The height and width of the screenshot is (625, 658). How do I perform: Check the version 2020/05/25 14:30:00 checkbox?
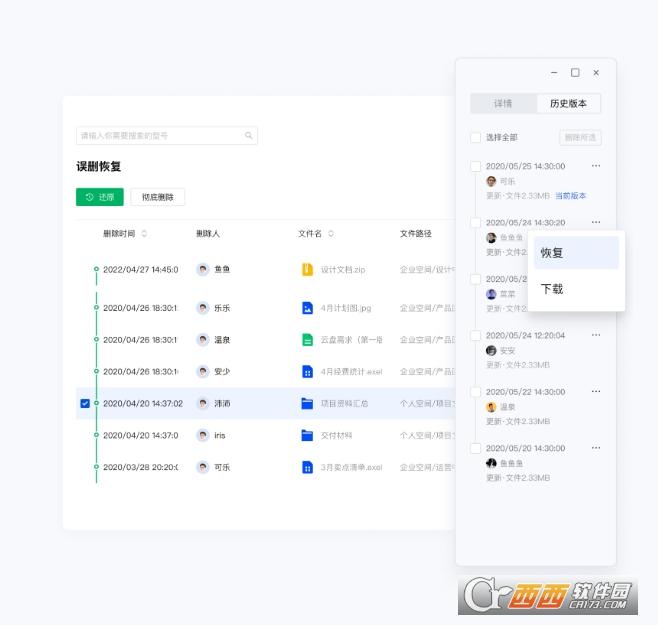(475, 166)
